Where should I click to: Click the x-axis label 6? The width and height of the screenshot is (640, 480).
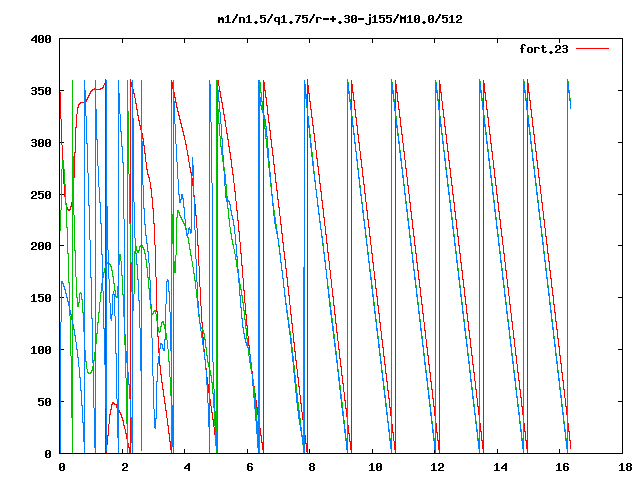coord(249,467)
